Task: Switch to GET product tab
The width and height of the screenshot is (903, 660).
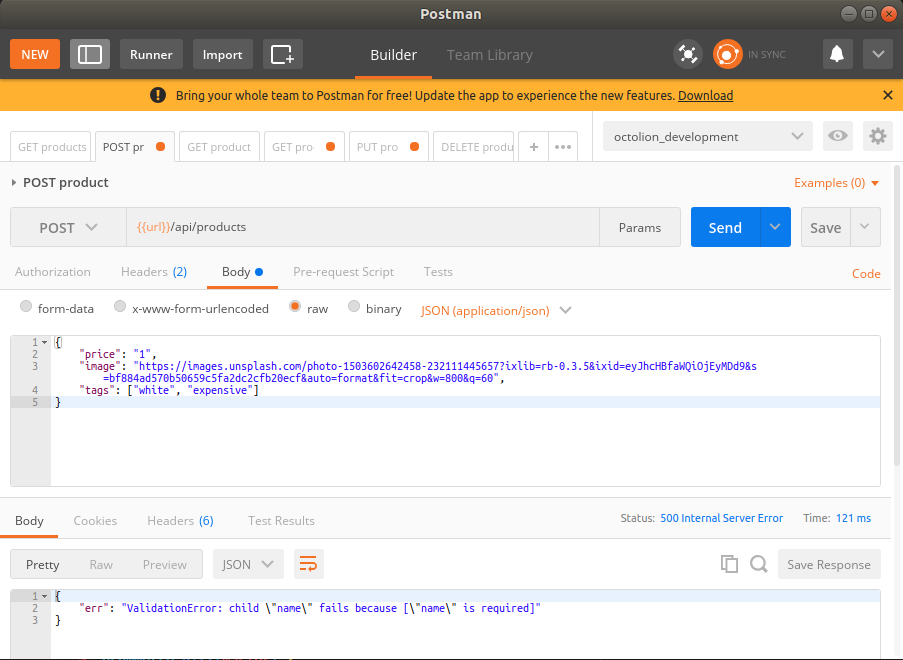Action: [219, 147]
